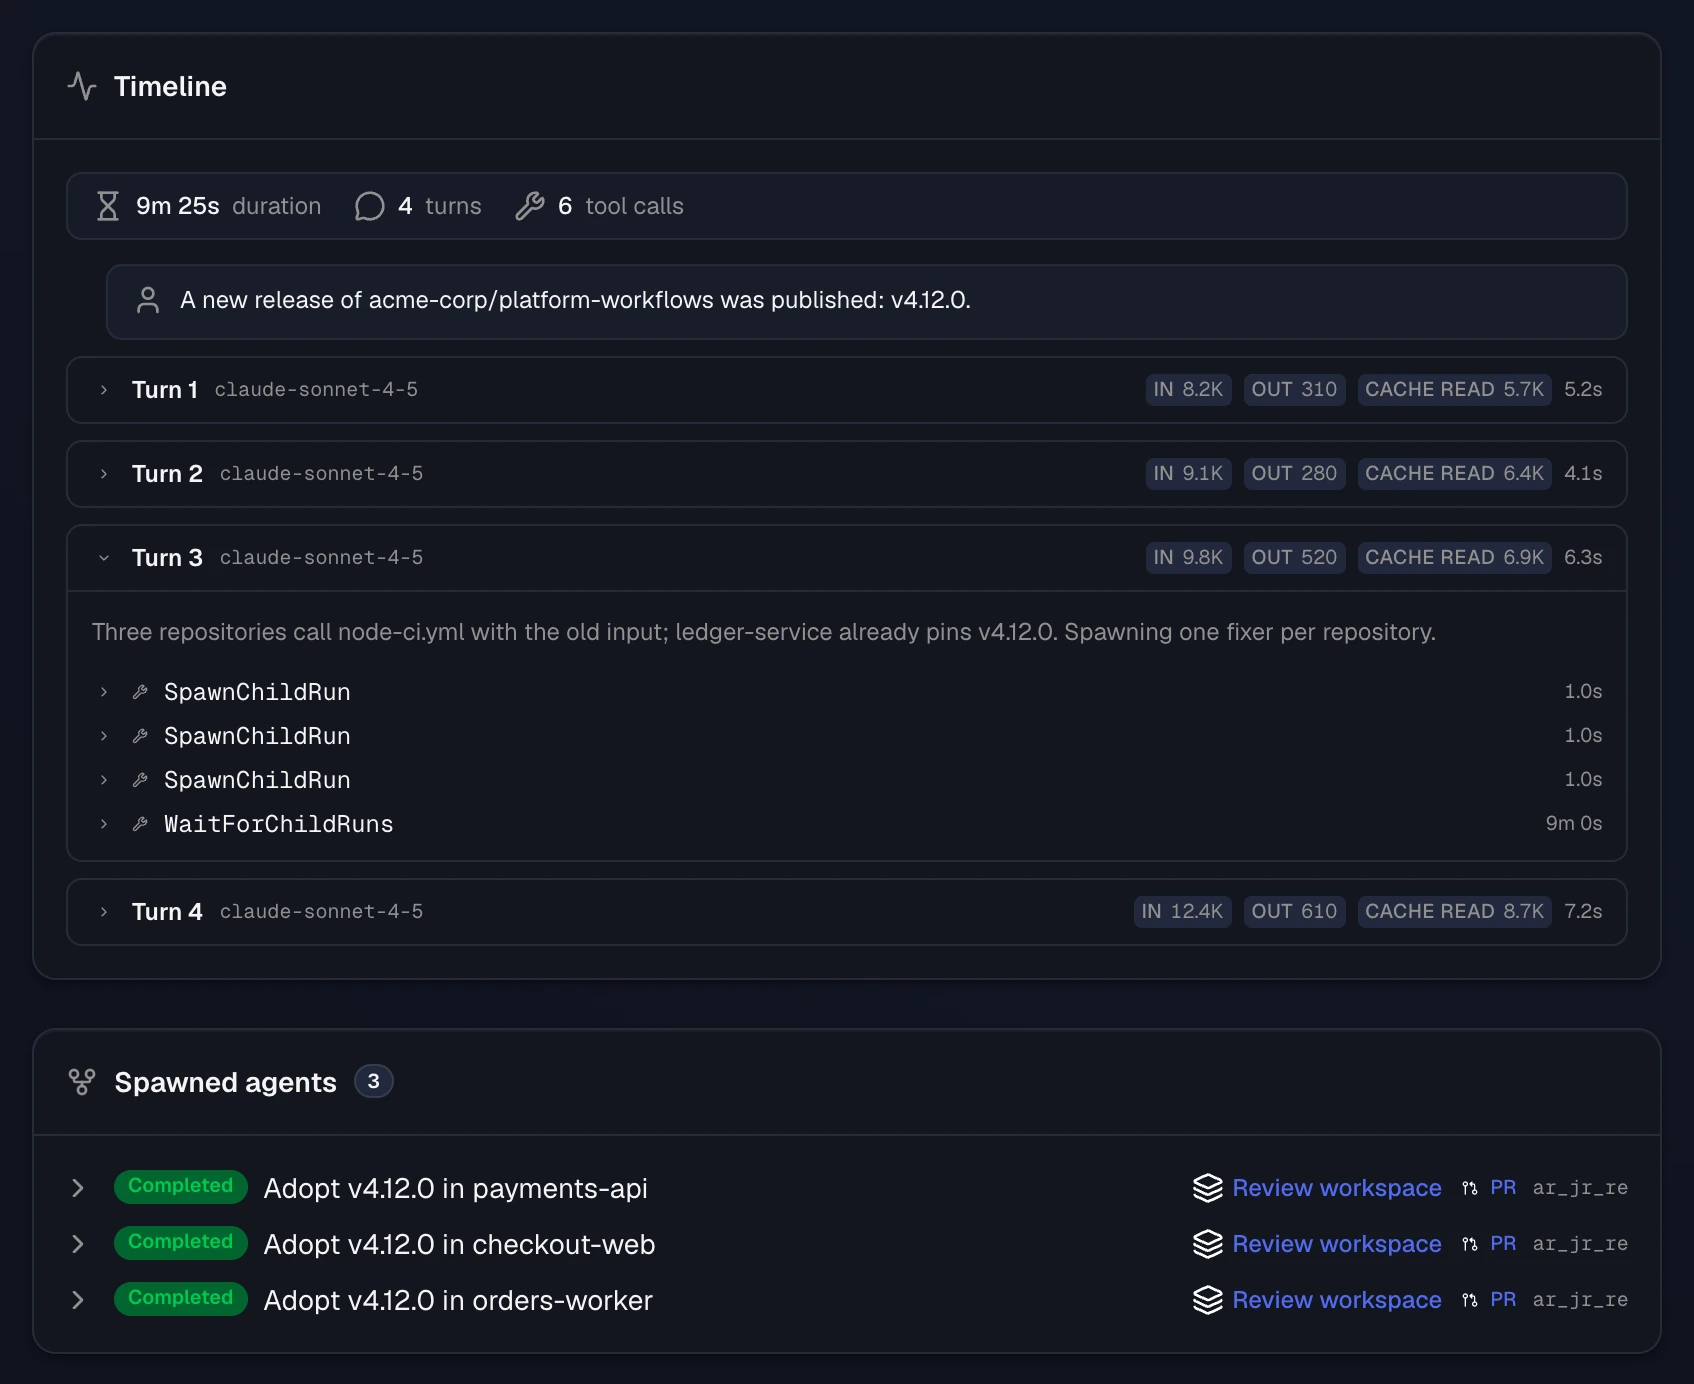Click the Spawned agents branch icon

[82, 1082]
